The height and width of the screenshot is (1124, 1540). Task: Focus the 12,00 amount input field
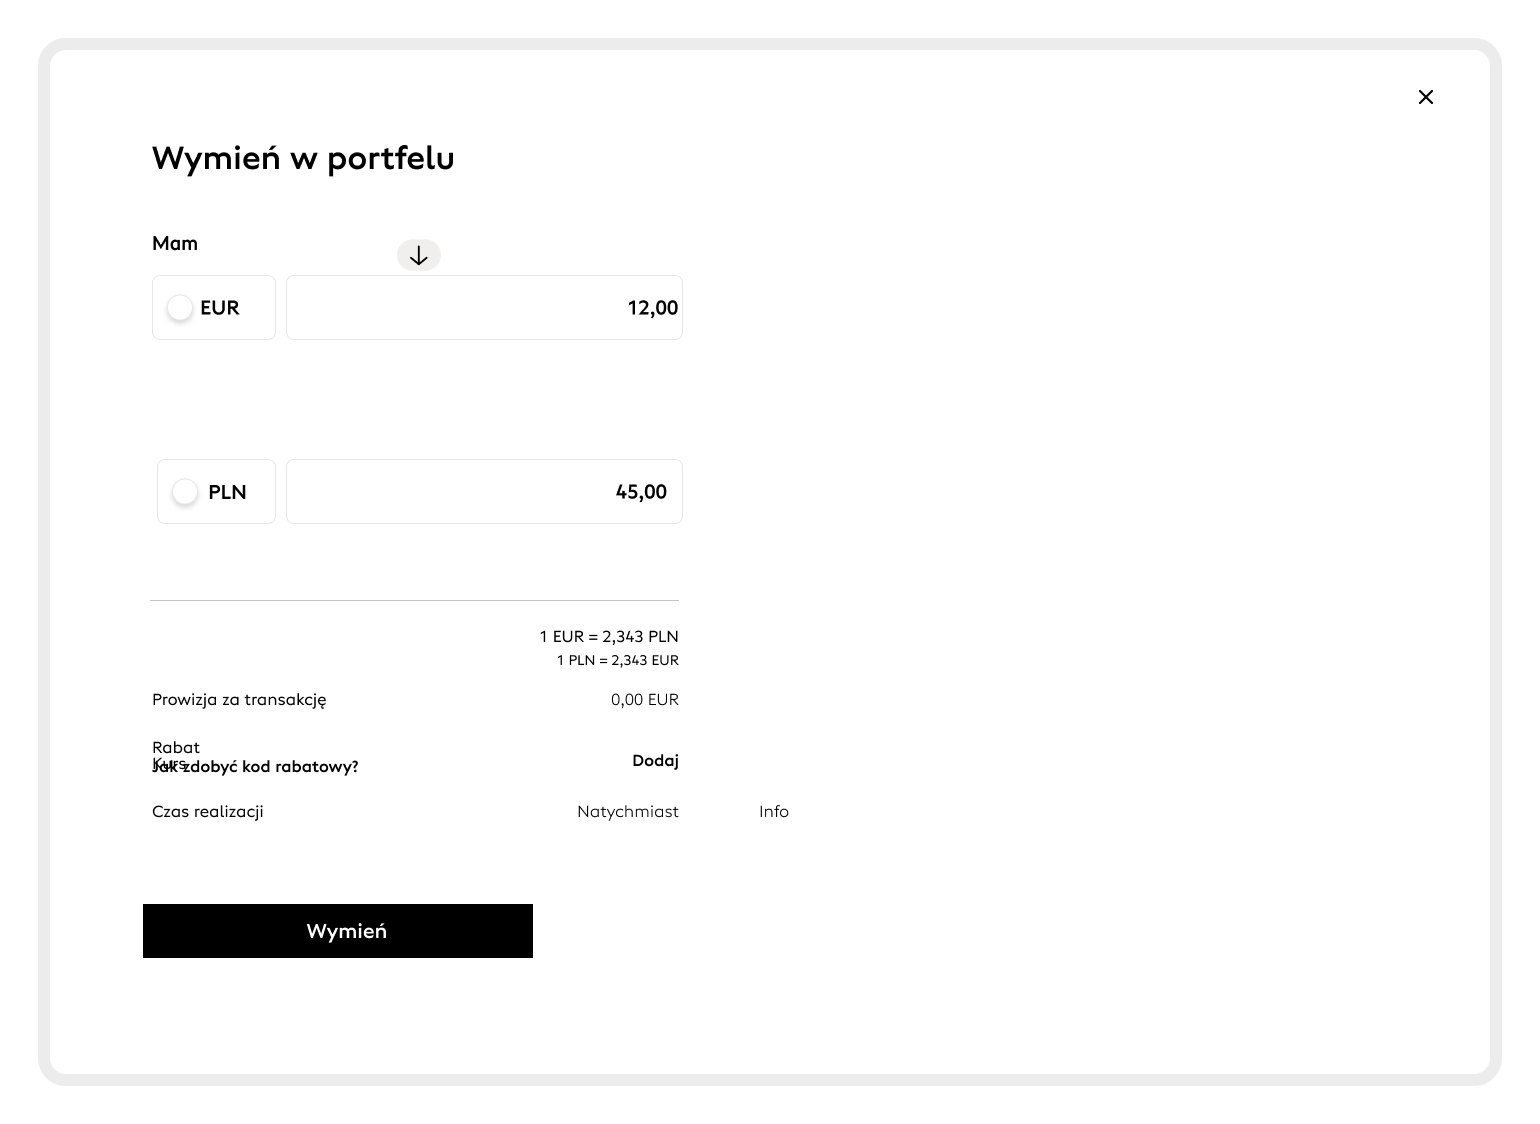tap(484, 308)
